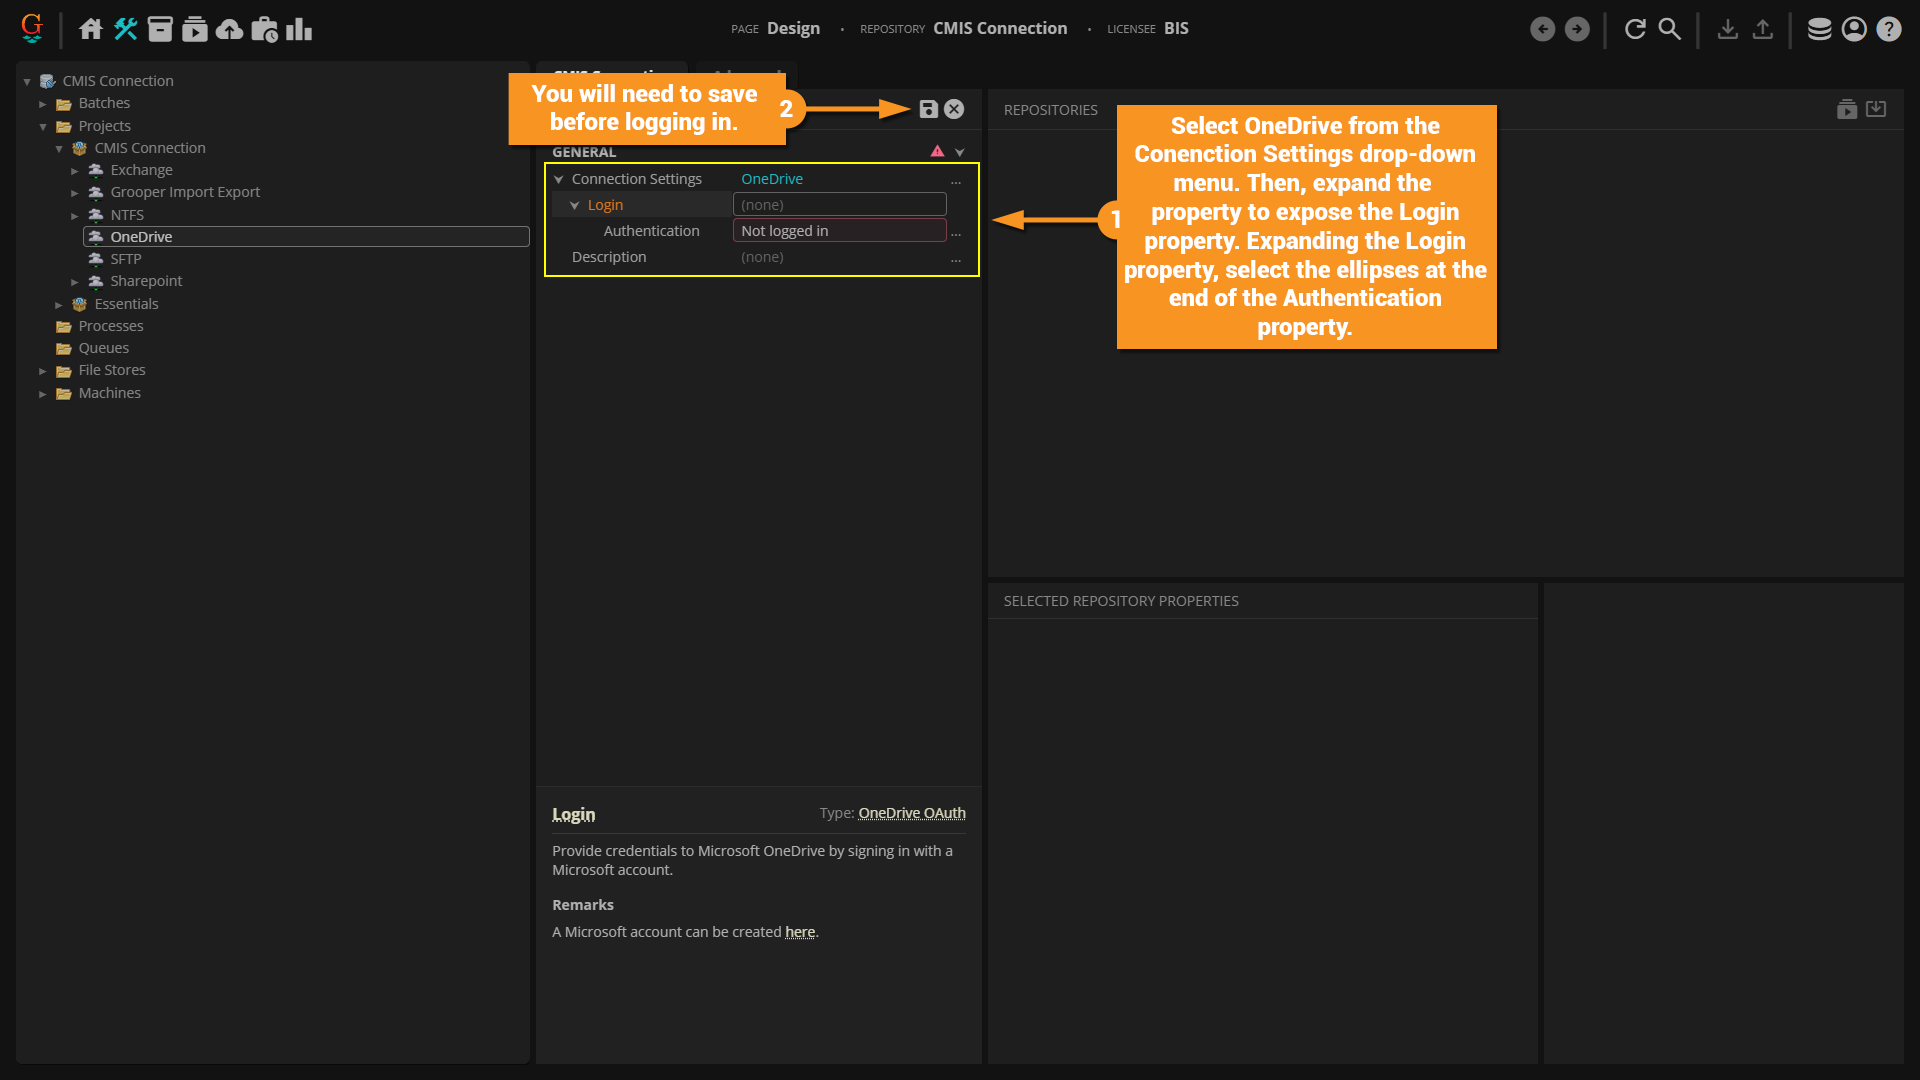
Task: Collapse the Login property arrow
Action: (575, 205)
